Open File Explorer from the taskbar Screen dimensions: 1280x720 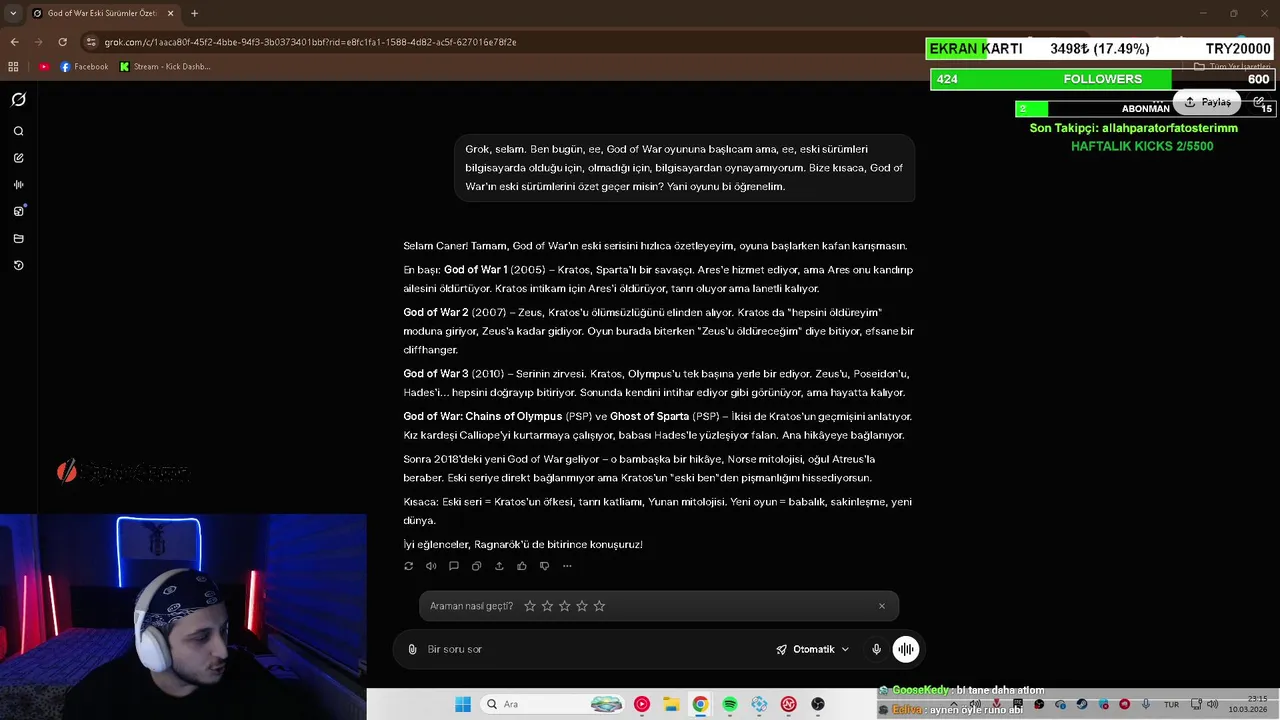click(671, 704)
